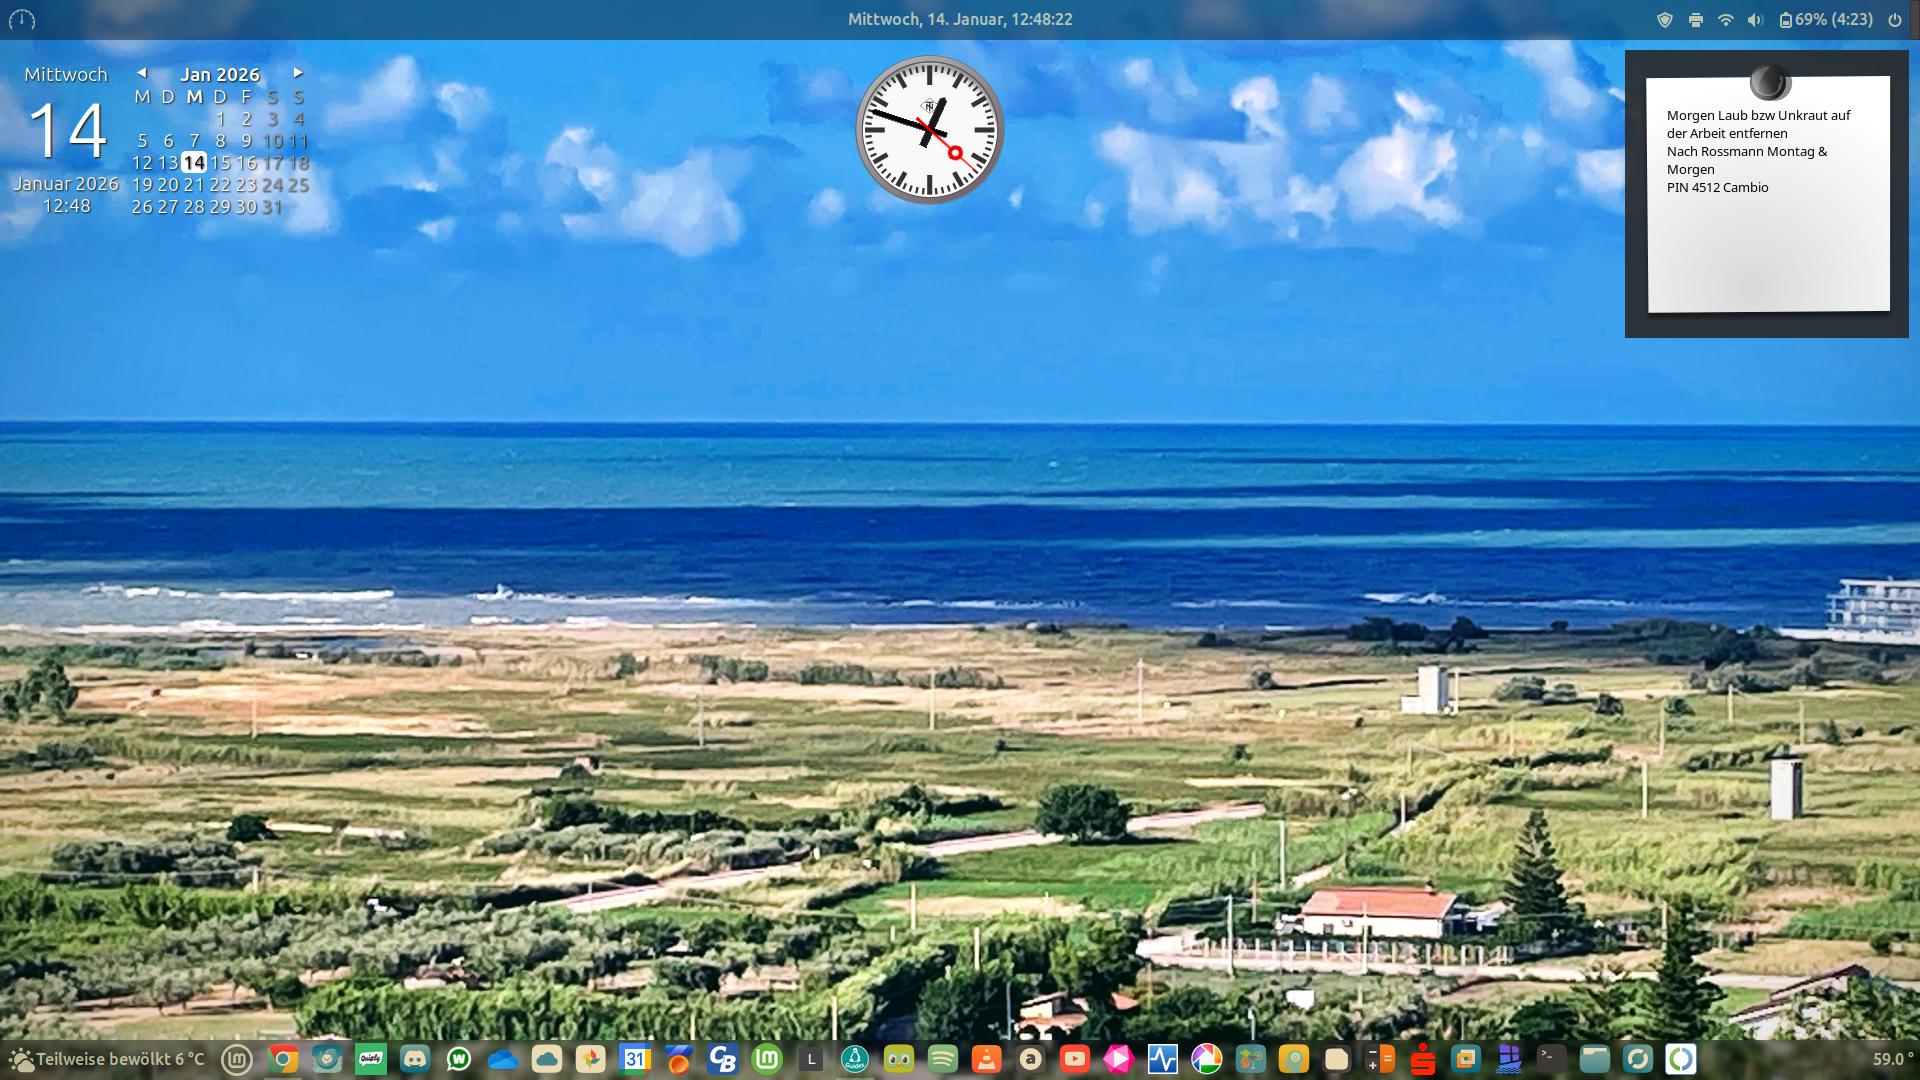Launch Discord from the taskbar

click(x=415, y=1059)
